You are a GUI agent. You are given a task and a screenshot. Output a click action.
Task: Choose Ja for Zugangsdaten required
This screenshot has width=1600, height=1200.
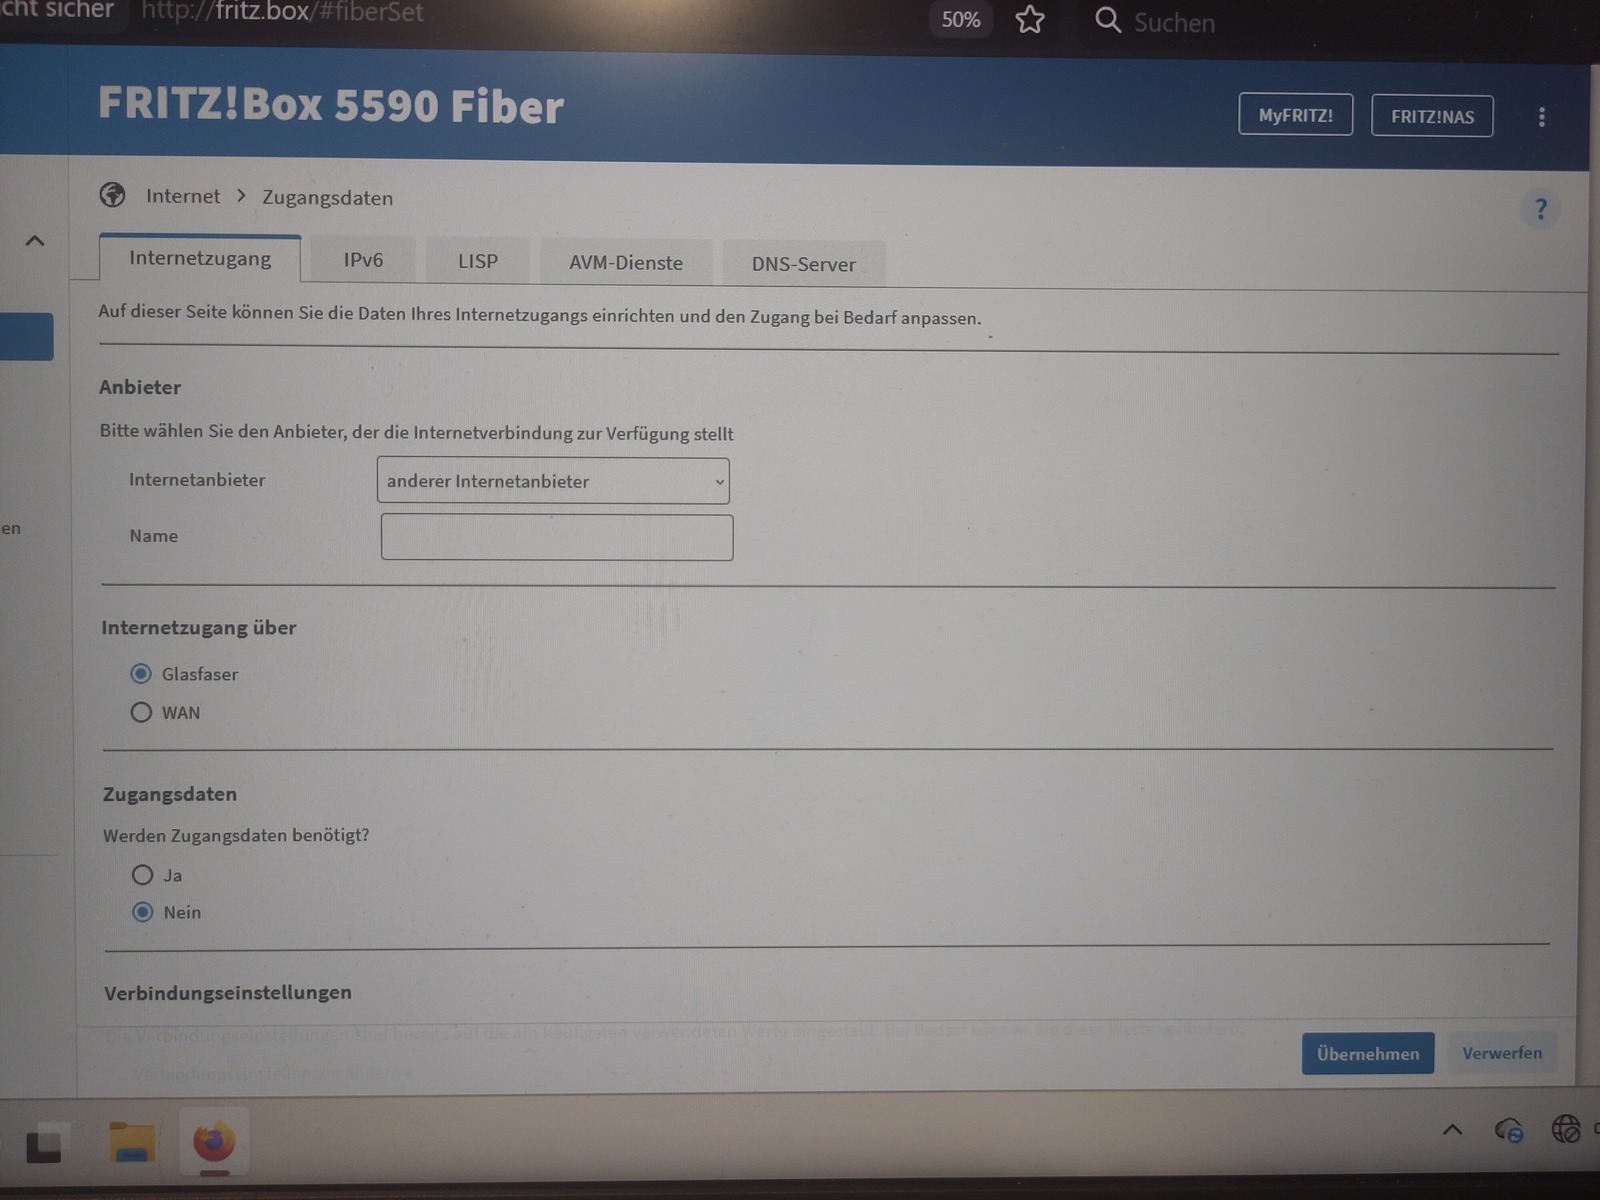click(x=143, y=875)
